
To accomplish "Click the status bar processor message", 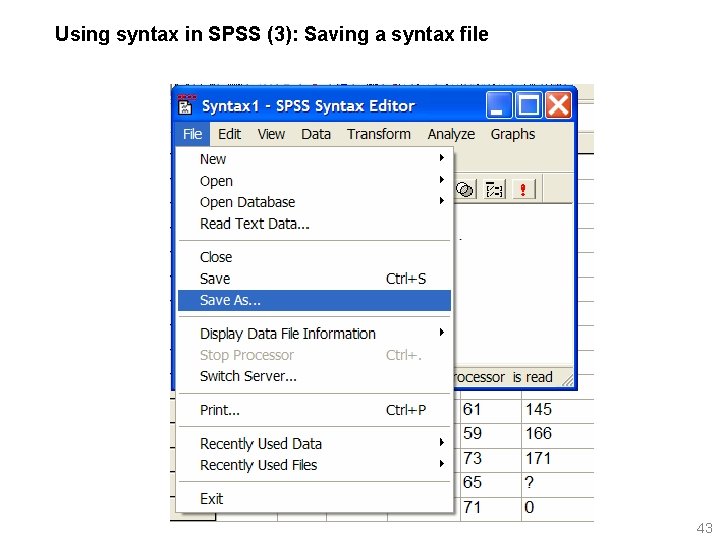I will point(503,377).
